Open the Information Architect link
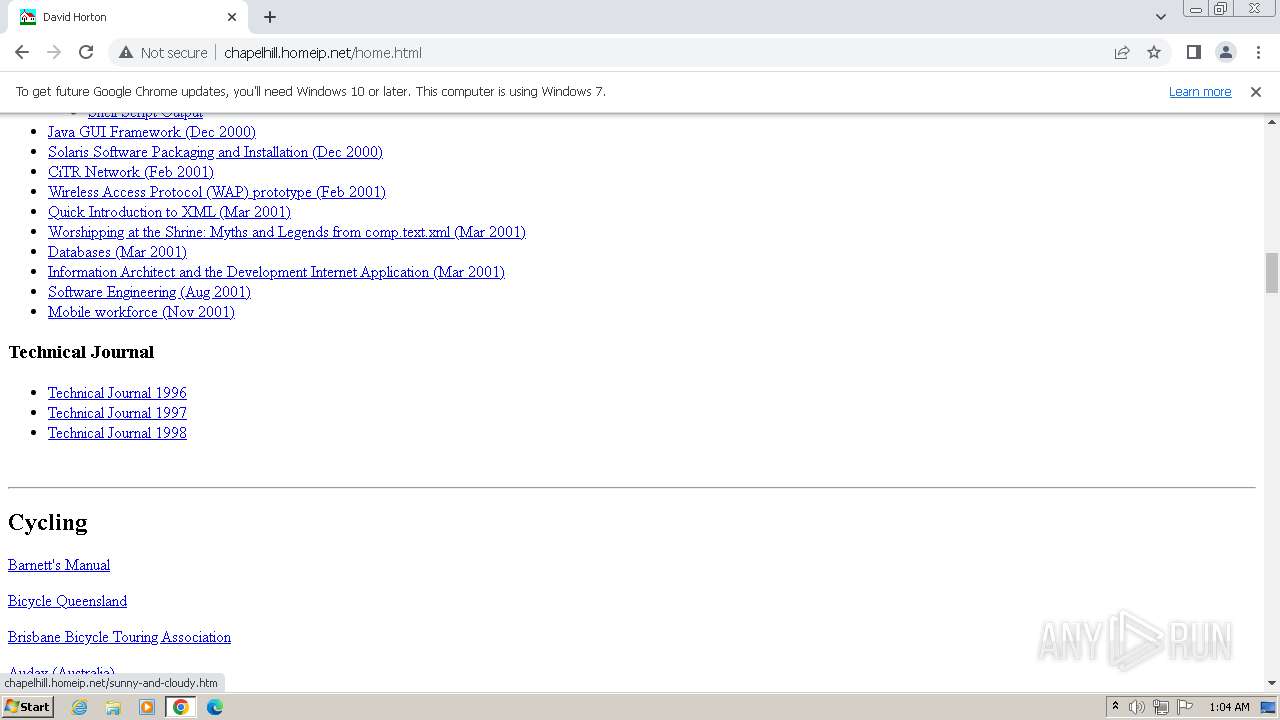The height and width of the screenshot is (720, 1280). [276, 272]
